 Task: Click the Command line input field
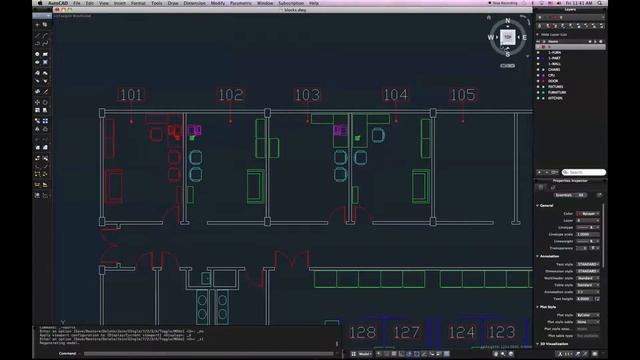pos(208,354)
